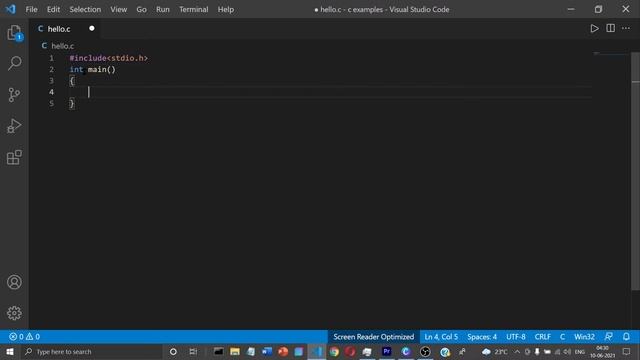Click Win32 configuration in status bar
640x360 pixels.
pyautogui.click(x=584, y=337)
